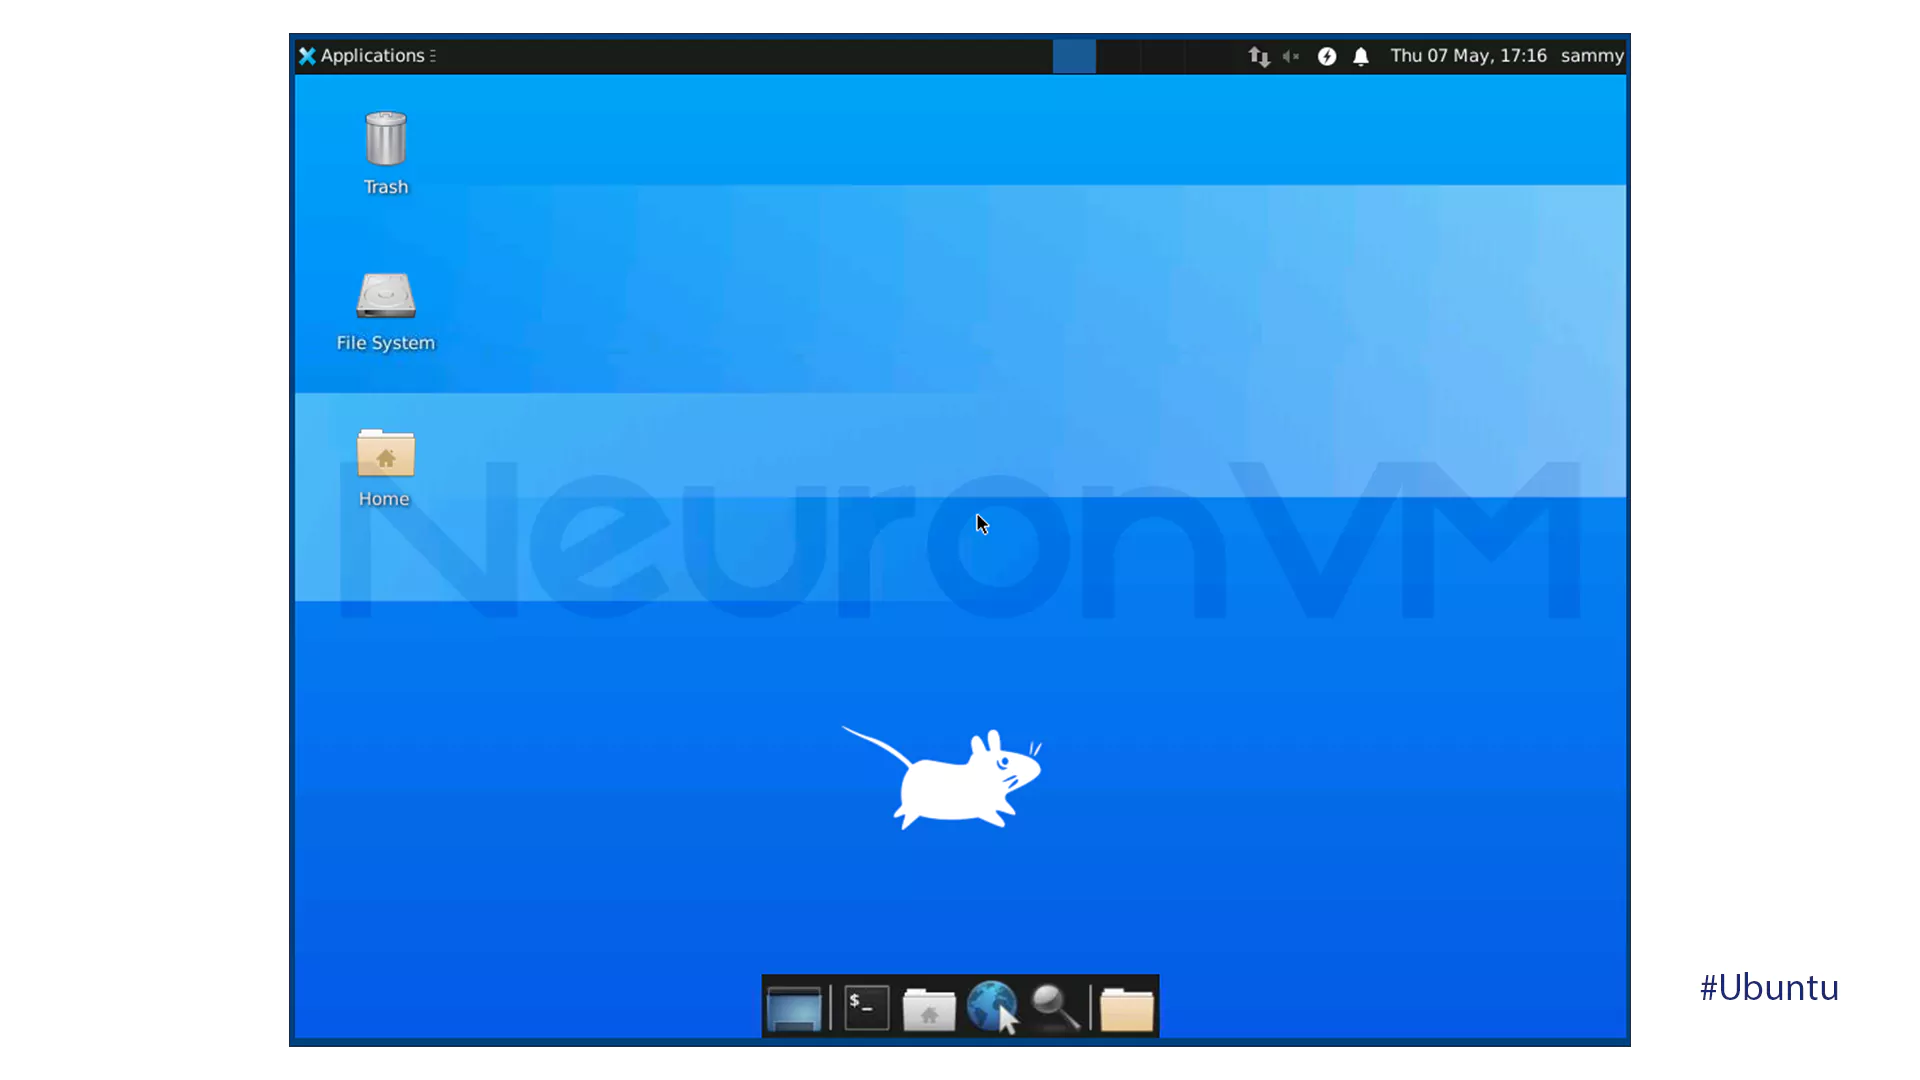Select the File System desktop icon
This screenshot has width=1920, height=1080.
[x=386, y=311]
